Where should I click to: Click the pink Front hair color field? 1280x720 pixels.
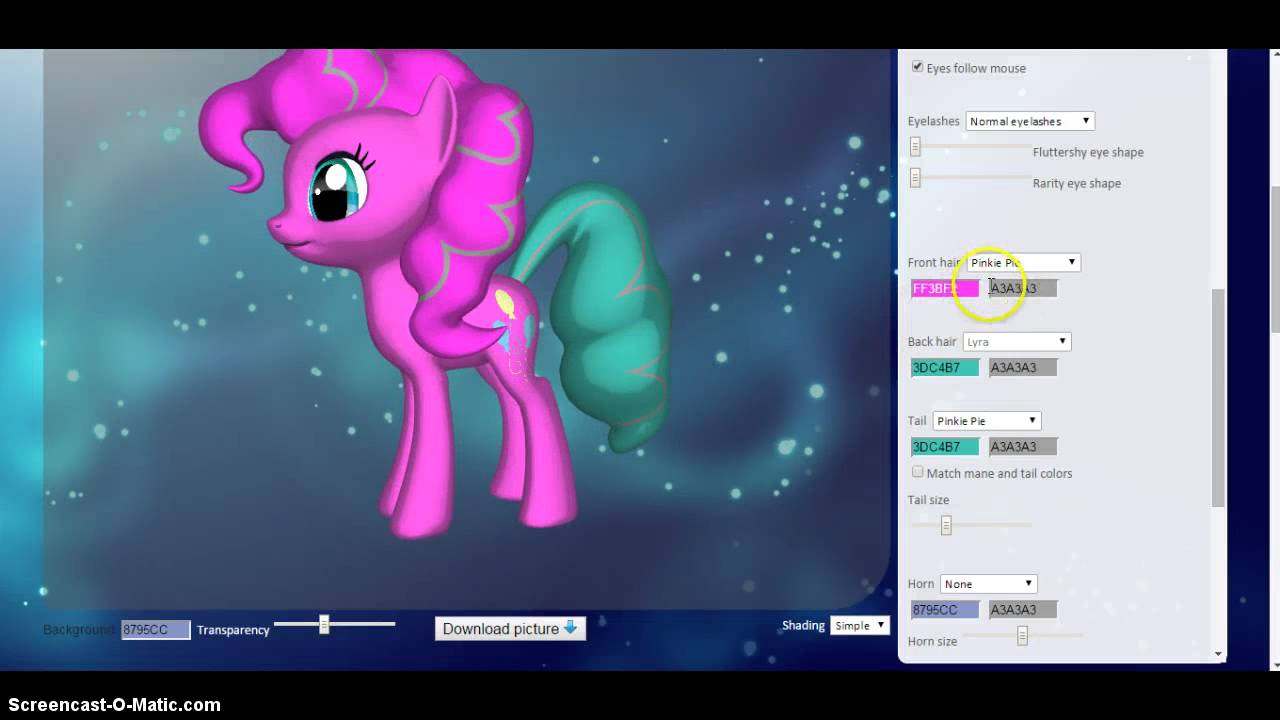pos(944,289)
